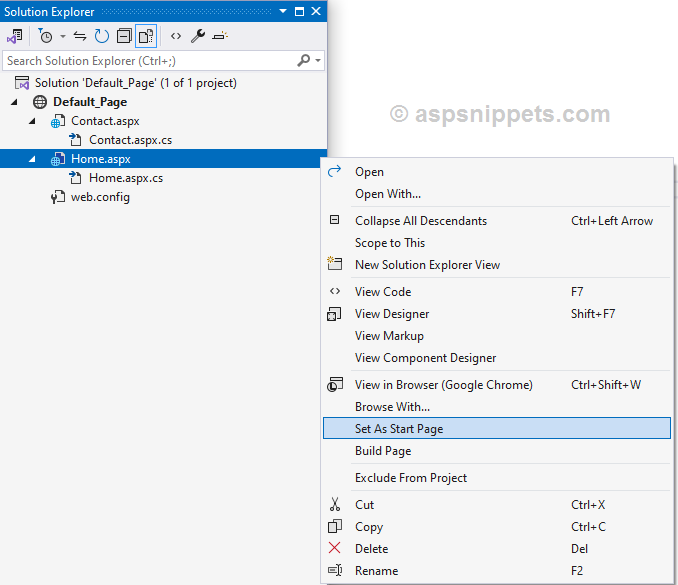The image size is (678, 585).
Task: Select Build Page menu item
Action: [497, 451]
